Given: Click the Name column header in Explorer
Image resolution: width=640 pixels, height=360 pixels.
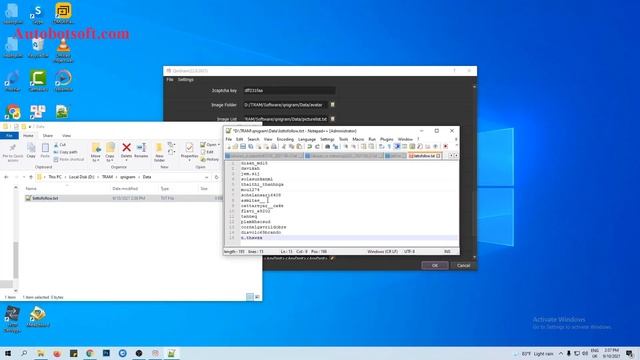Looking at the screenshot, I should pos(31,189).
